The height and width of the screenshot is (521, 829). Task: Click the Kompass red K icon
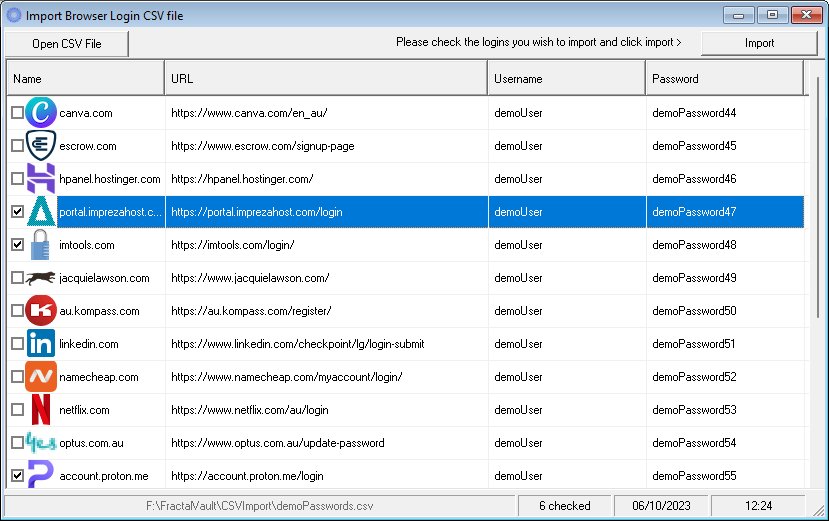click(41, 310)
